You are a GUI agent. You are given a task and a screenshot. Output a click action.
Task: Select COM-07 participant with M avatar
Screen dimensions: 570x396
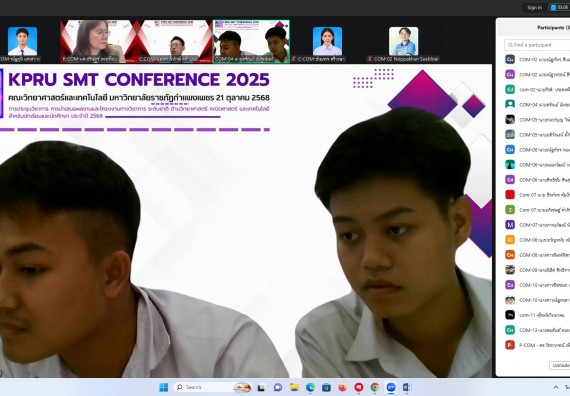coord(537,225)
